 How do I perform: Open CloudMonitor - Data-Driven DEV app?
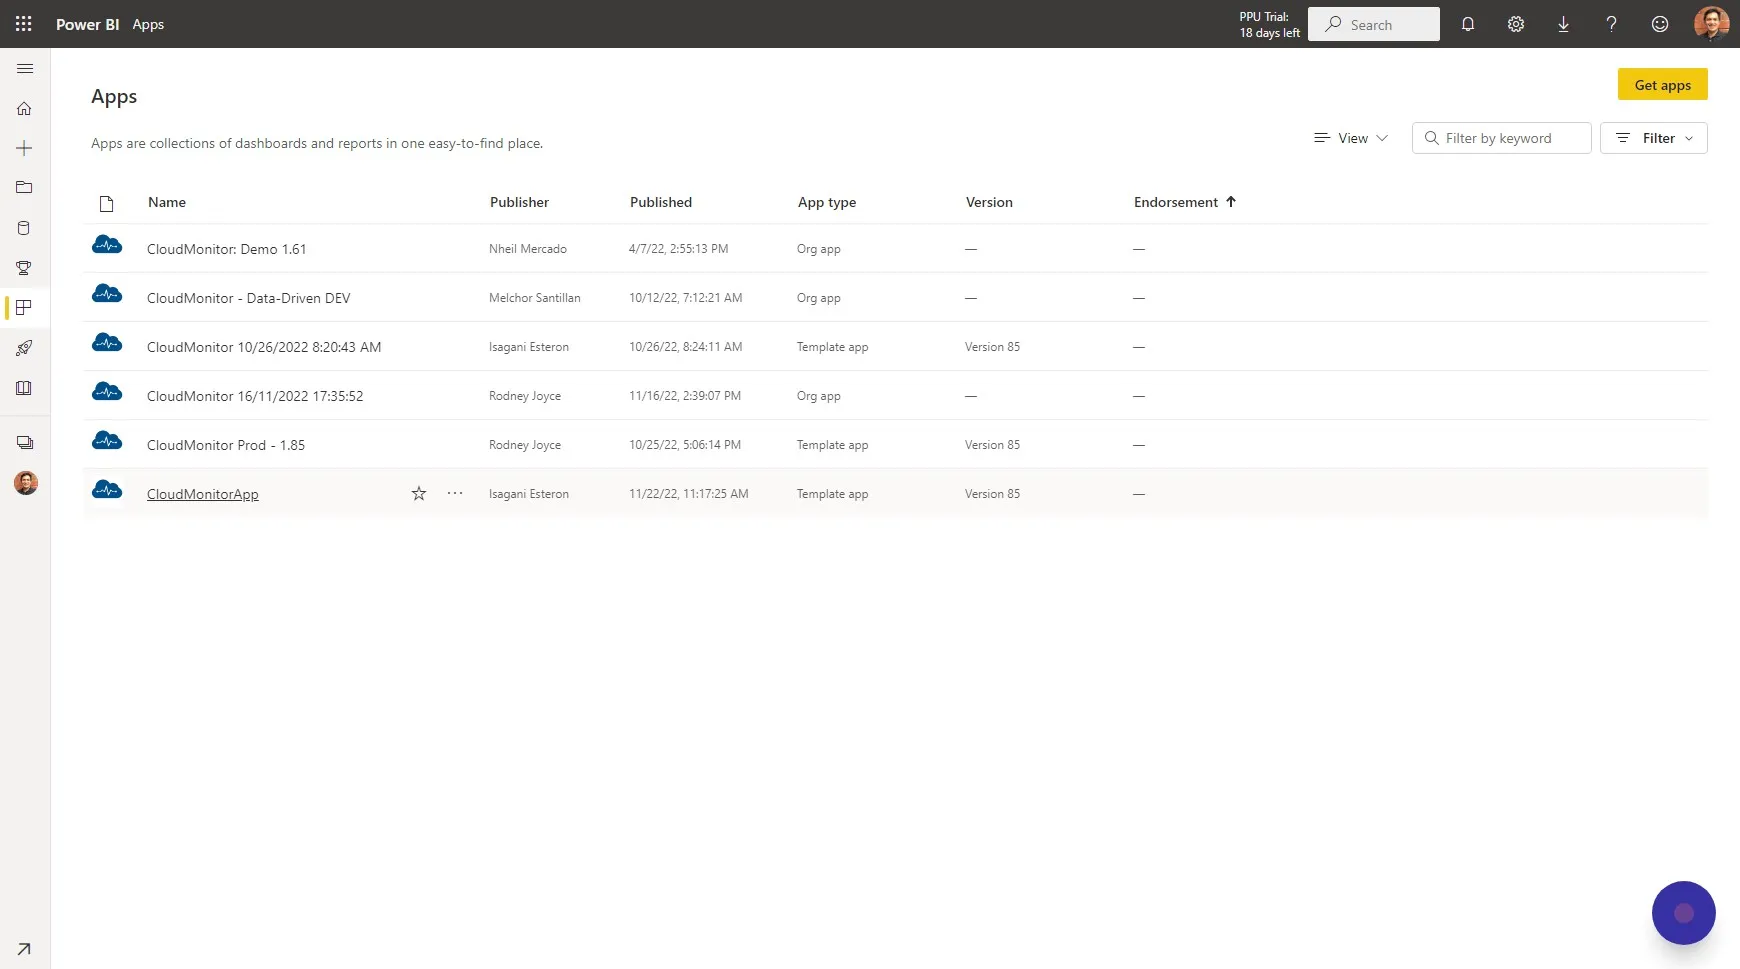point(249,298)
